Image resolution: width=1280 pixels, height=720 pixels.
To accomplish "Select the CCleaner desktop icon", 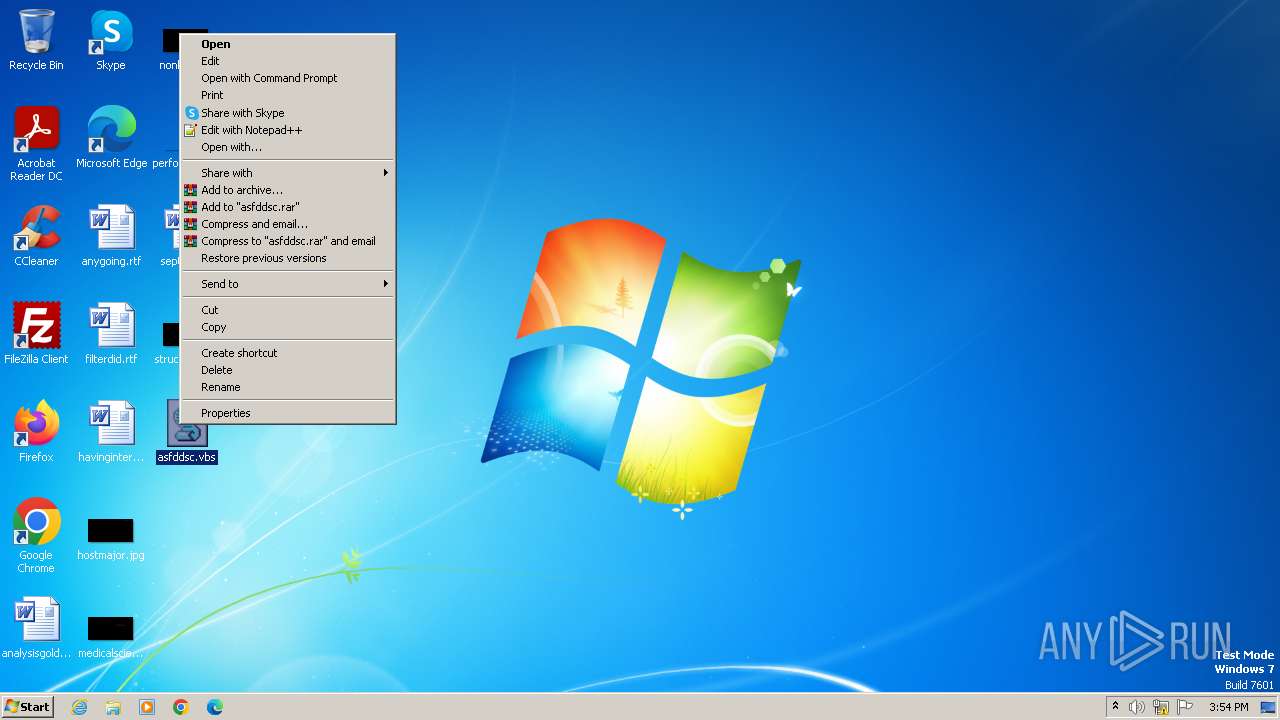I will 36,236.
